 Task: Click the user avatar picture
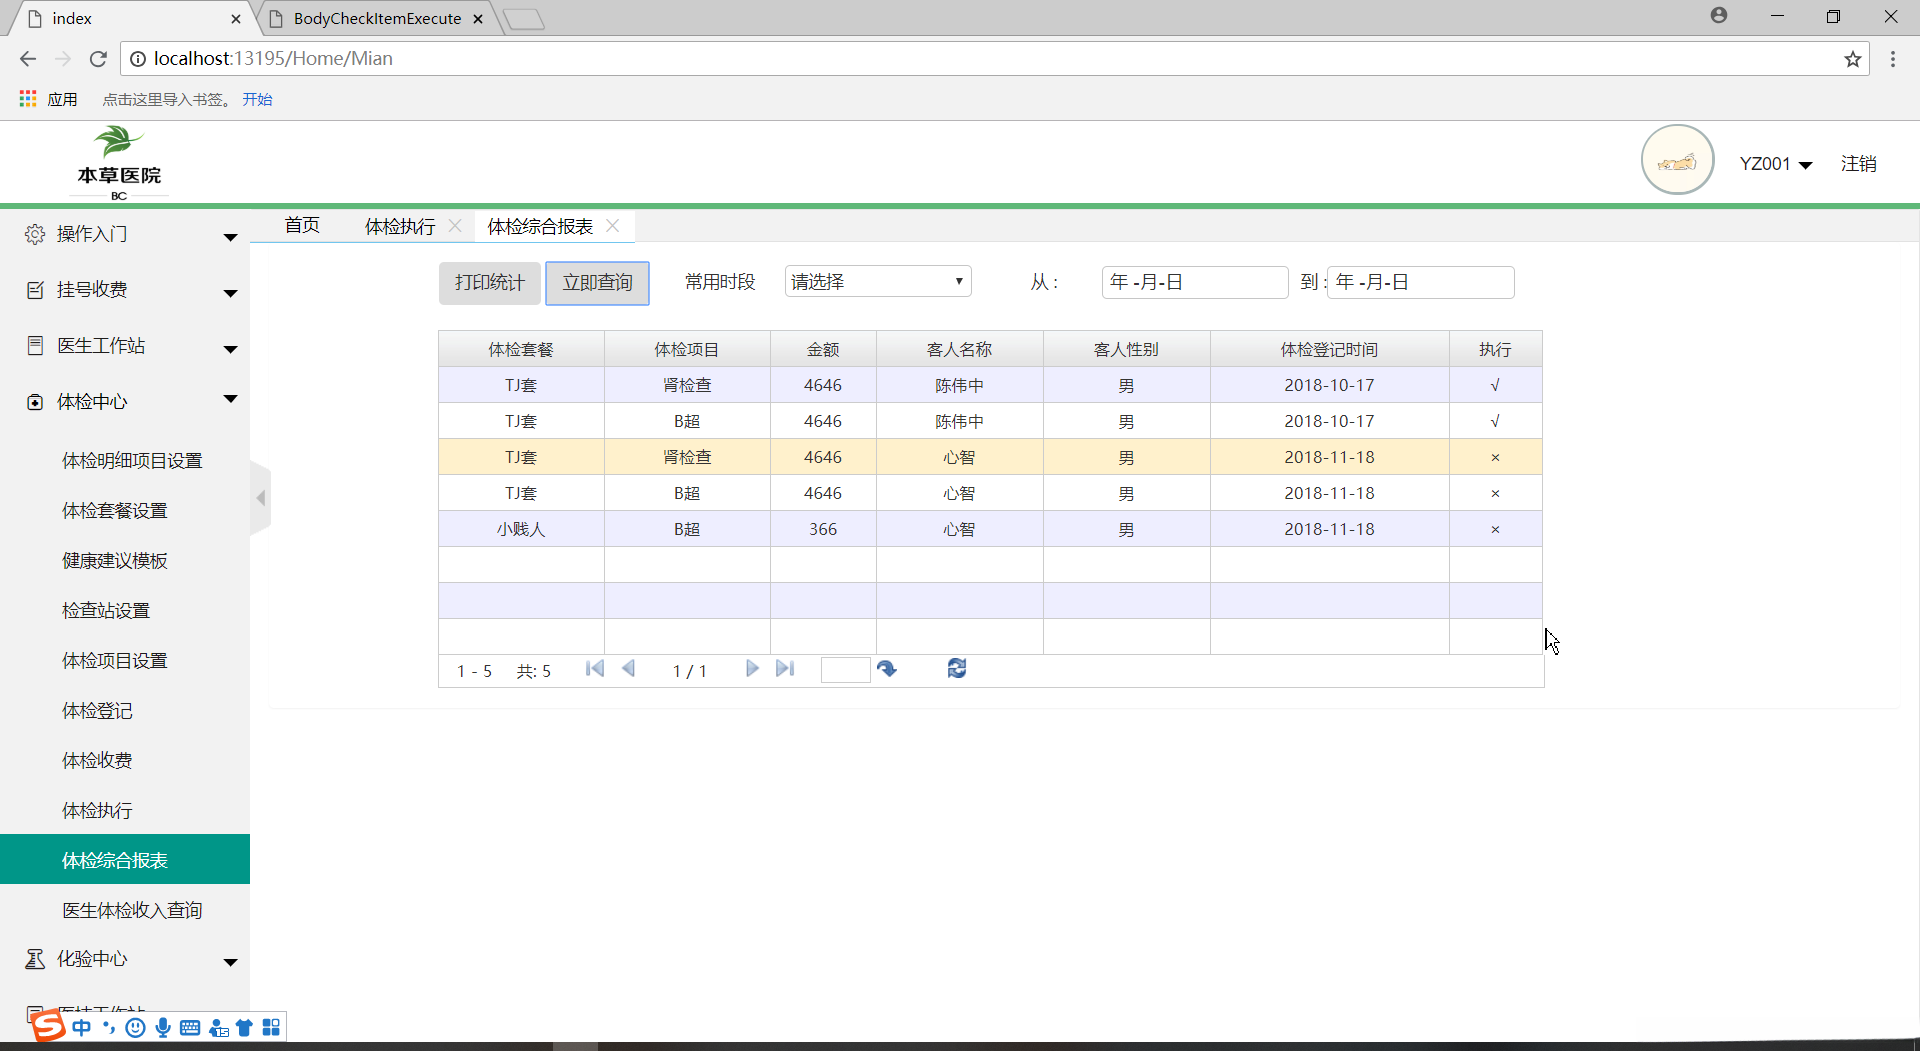click(1677, 160)
